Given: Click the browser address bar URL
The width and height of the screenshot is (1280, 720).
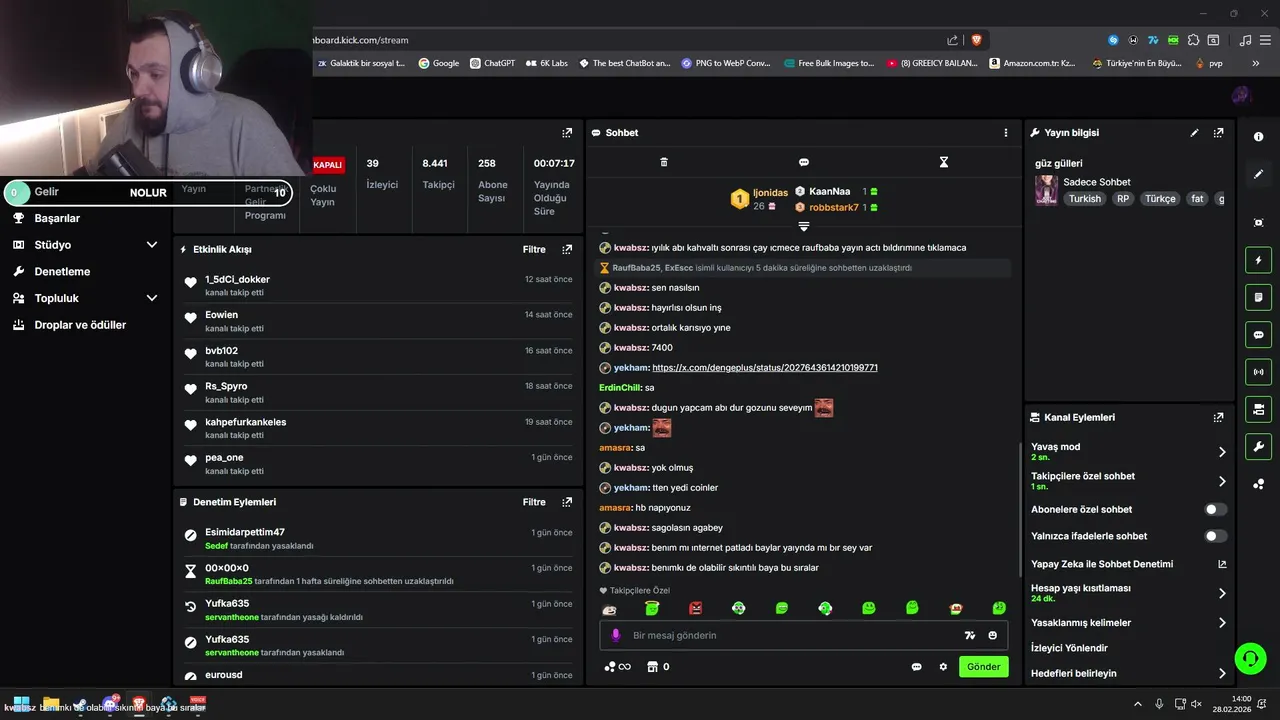Looking at the screenshot, I should tap(360, 40).
